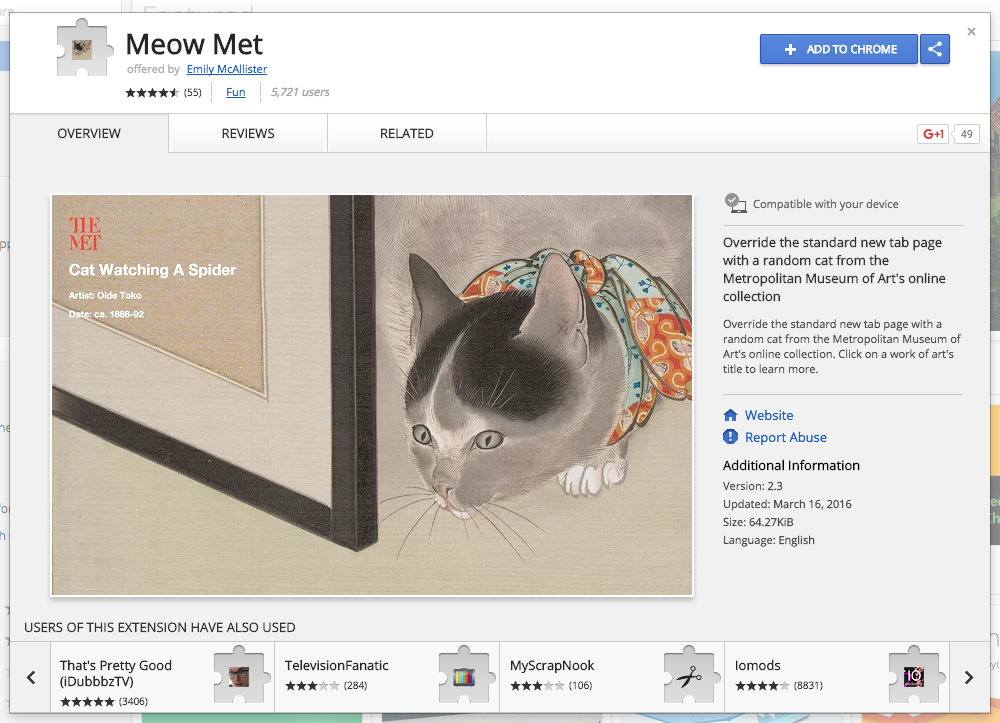Click 'Compatible with your device' text

(825, 204)
